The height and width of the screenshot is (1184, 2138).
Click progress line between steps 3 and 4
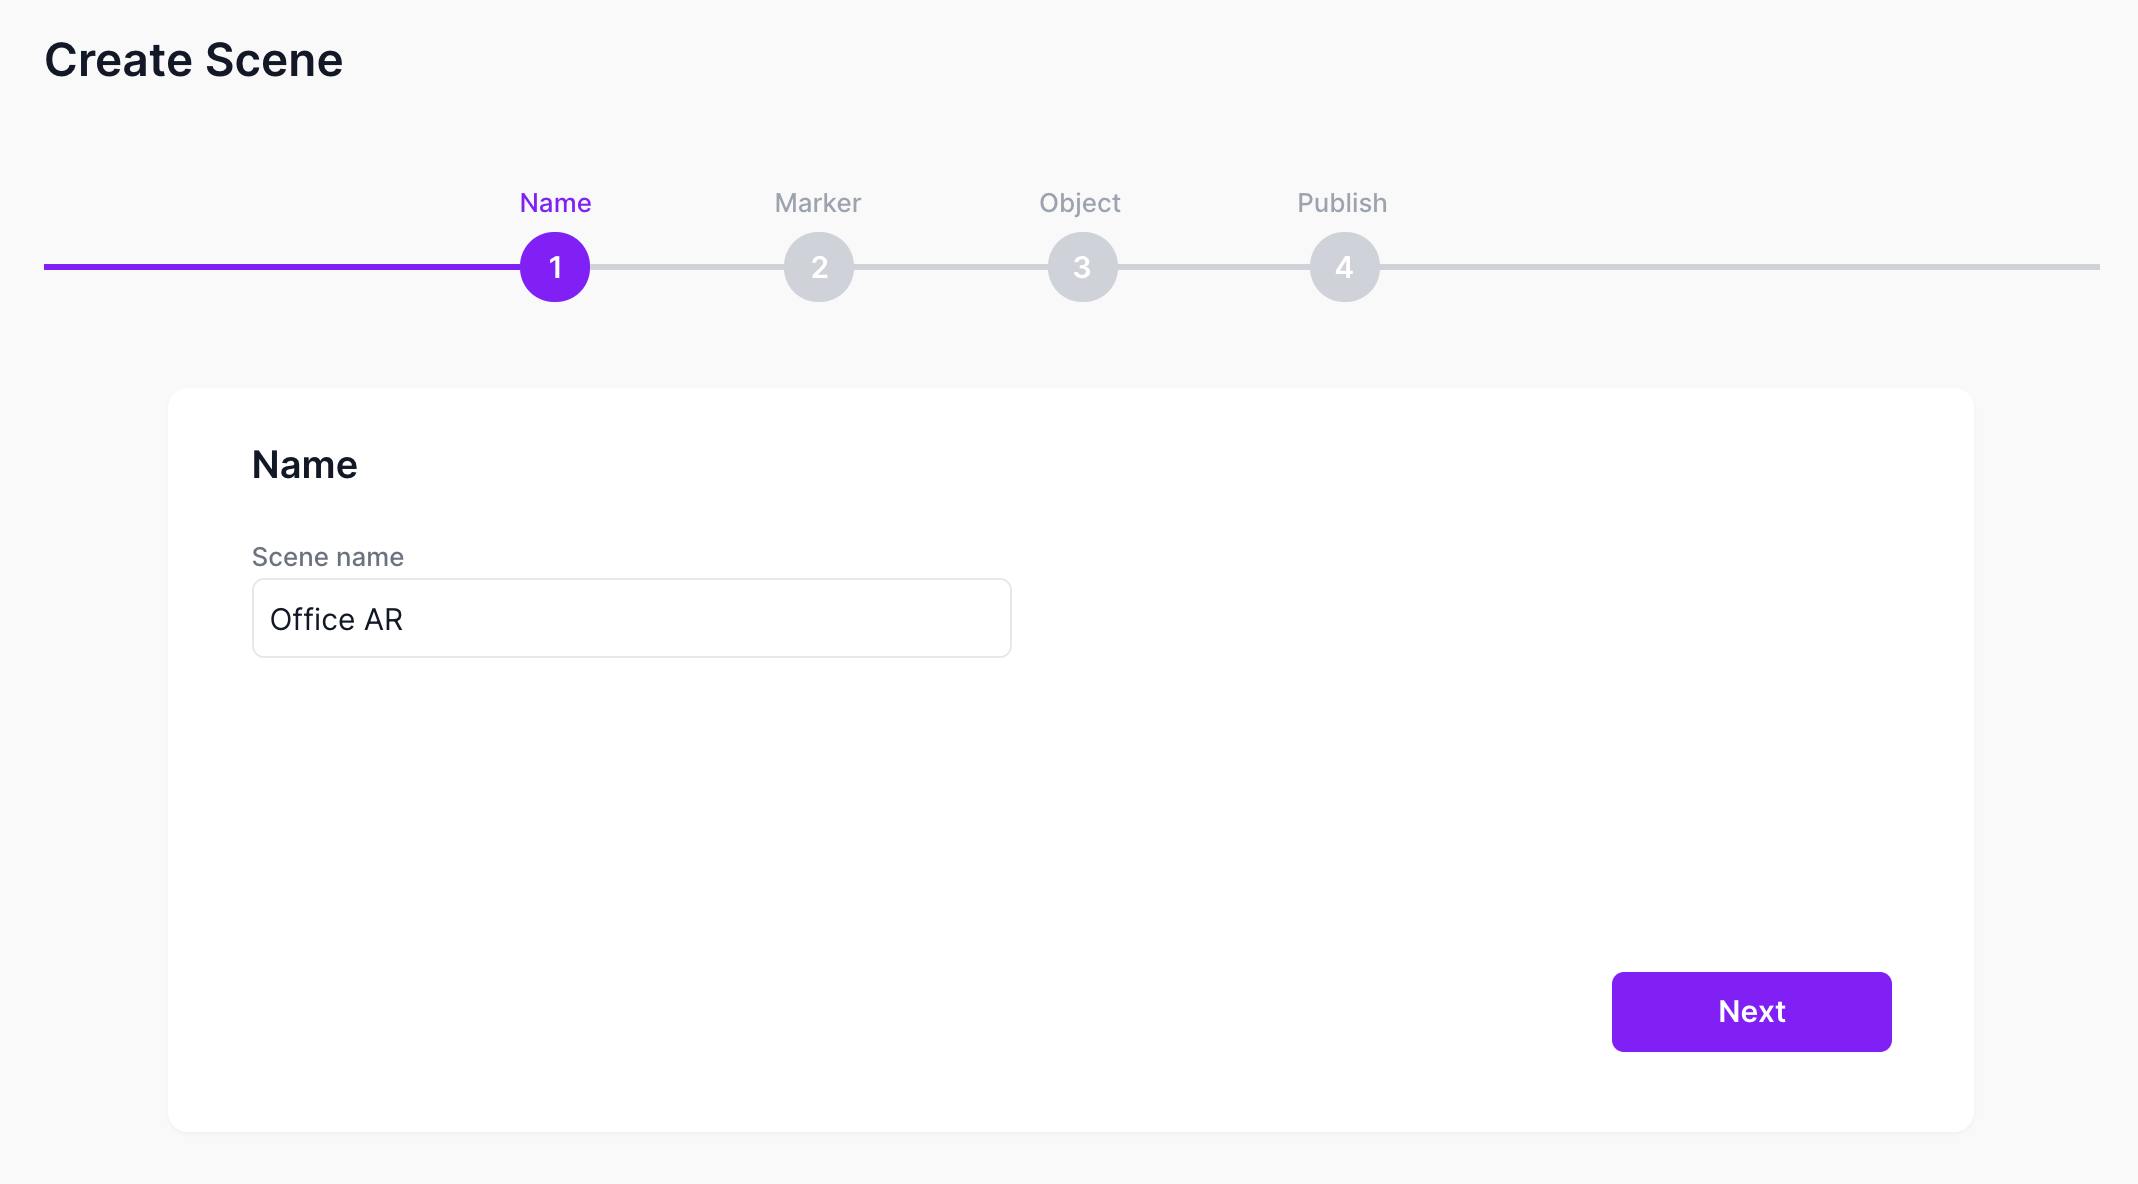[x=1213, y=267]
